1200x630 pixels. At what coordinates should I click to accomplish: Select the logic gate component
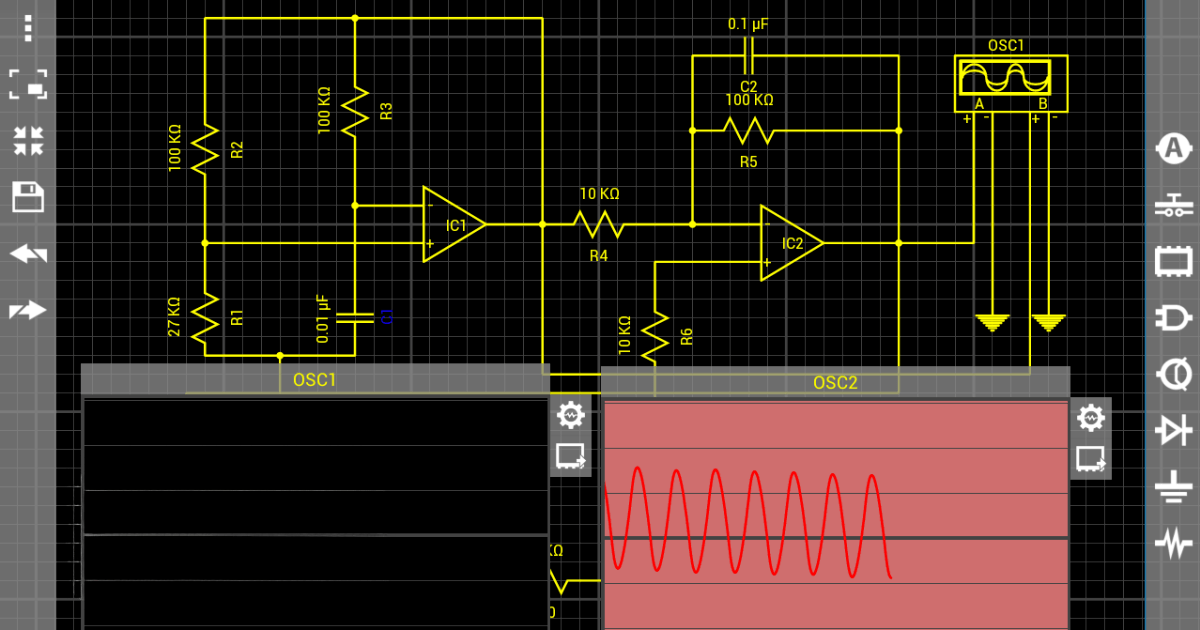coord(1172,319)
